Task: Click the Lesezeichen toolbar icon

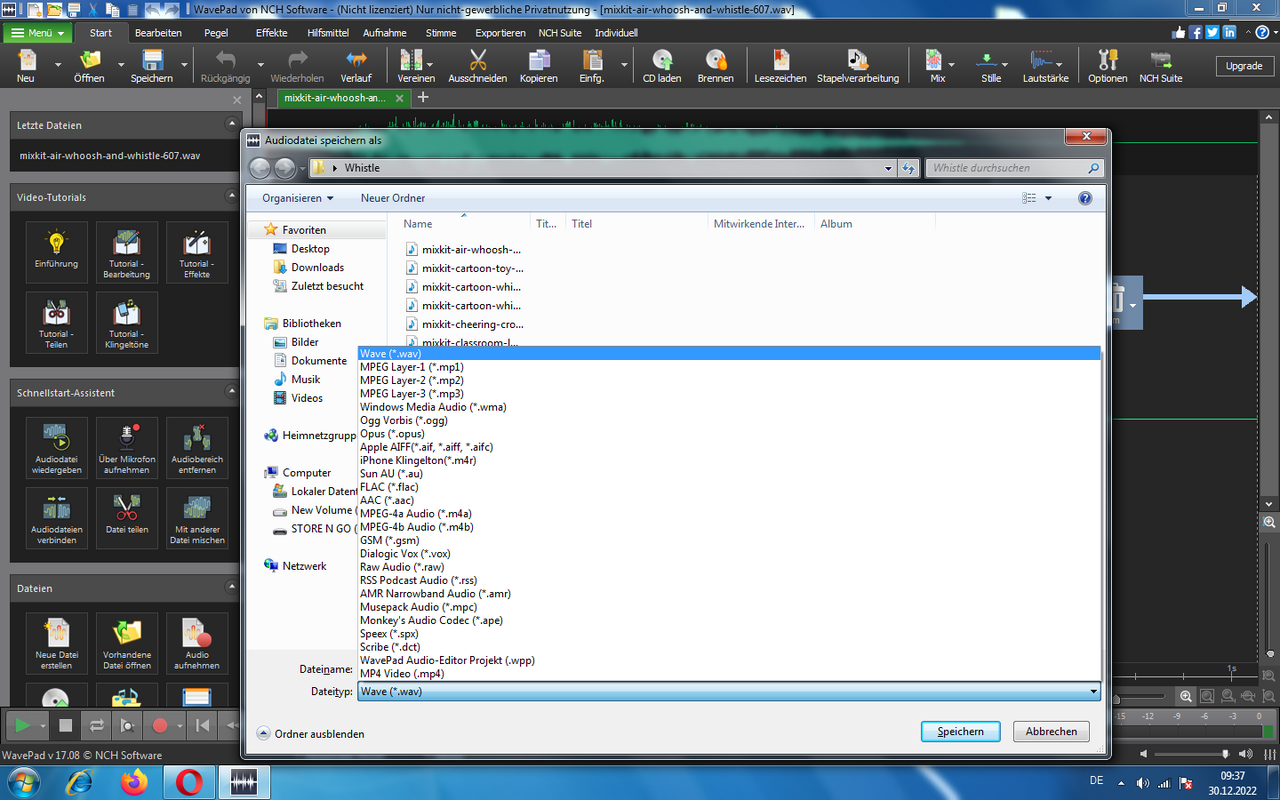Action: click(780, 66)
